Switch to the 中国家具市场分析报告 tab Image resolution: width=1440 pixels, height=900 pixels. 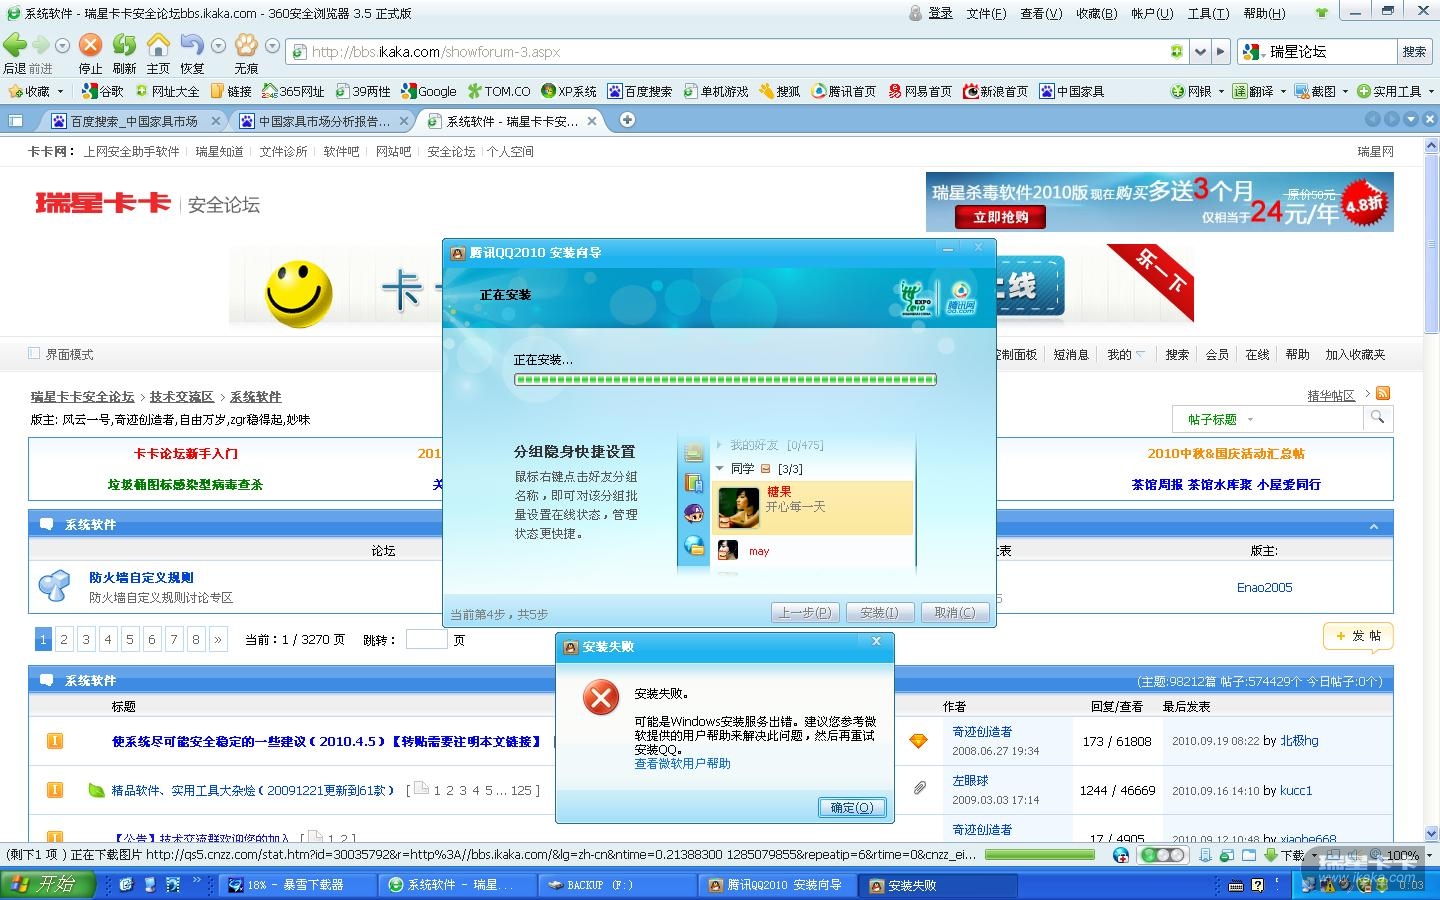324,121
